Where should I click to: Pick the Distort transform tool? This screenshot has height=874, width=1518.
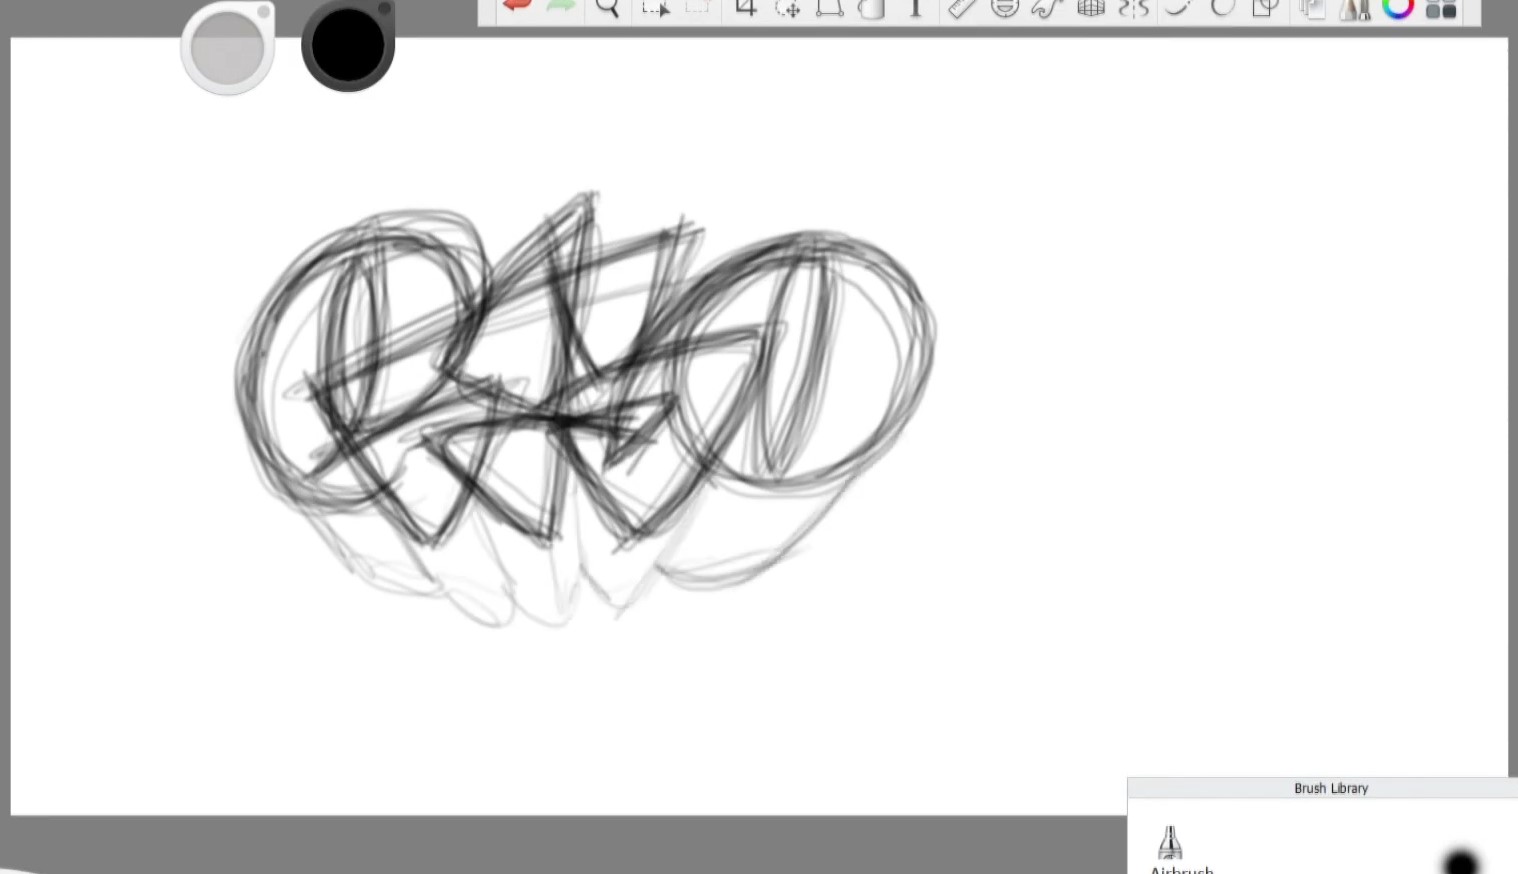830,8
